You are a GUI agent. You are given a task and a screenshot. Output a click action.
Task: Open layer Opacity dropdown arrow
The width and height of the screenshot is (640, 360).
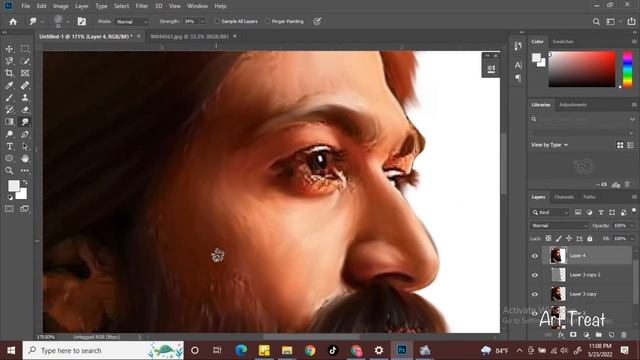click(x=632, y=226)
